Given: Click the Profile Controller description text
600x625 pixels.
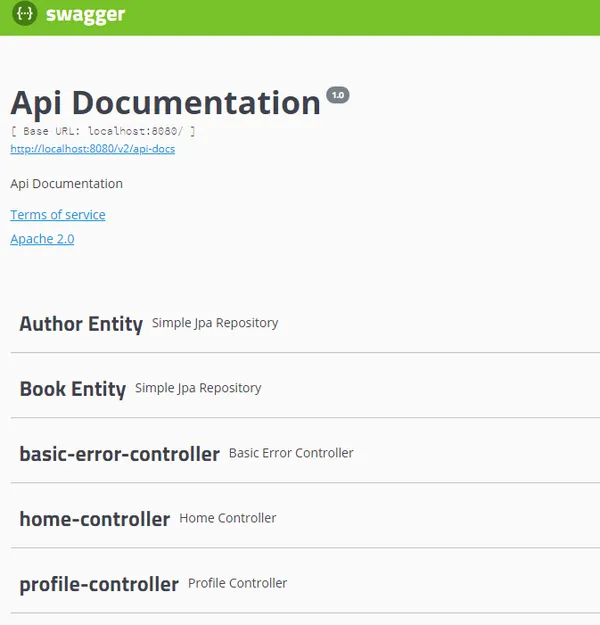Looking at the screenshot, I should point(237,583).
